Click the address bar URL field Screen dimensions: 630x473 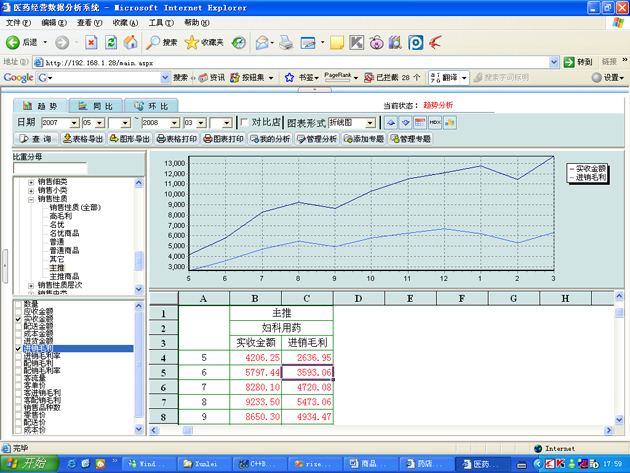point(296,62)
